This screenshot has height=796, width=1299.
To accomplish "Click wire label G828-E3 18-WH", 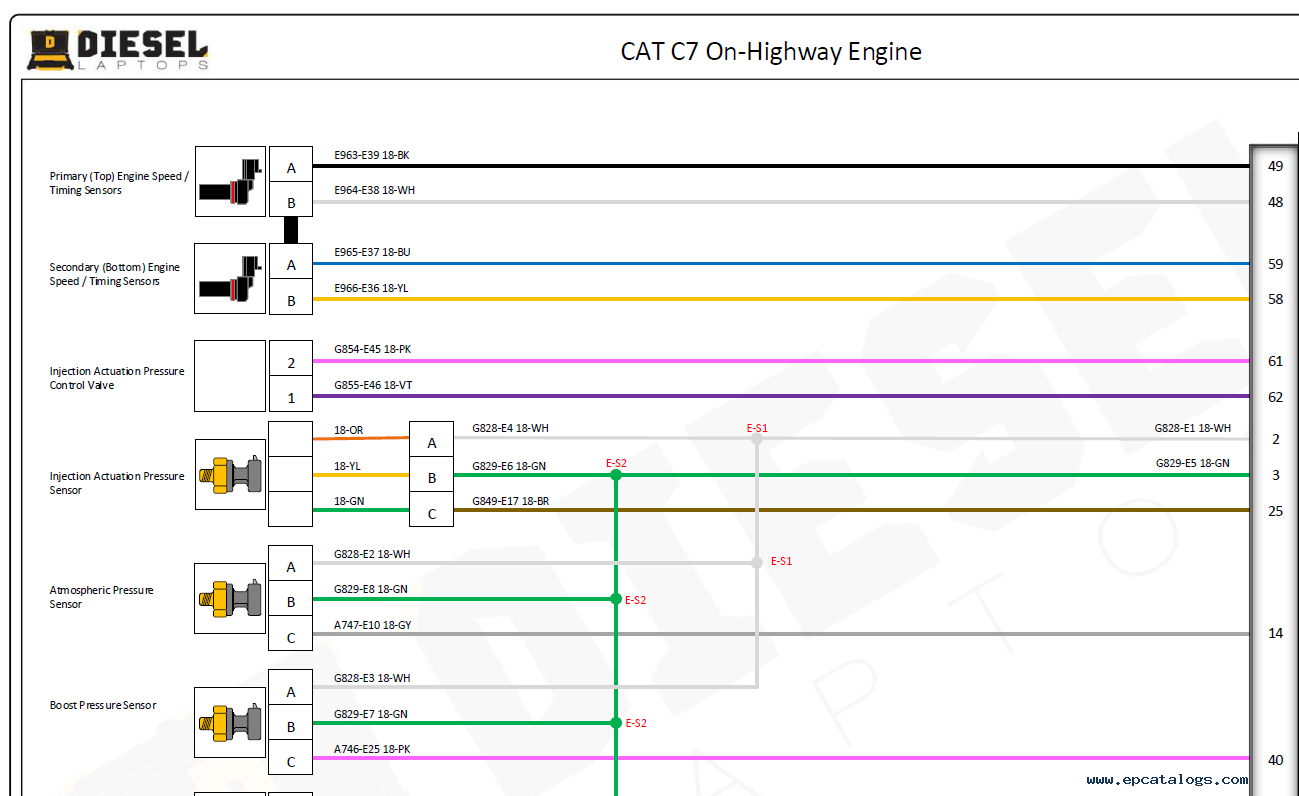I will coord(372,678).
